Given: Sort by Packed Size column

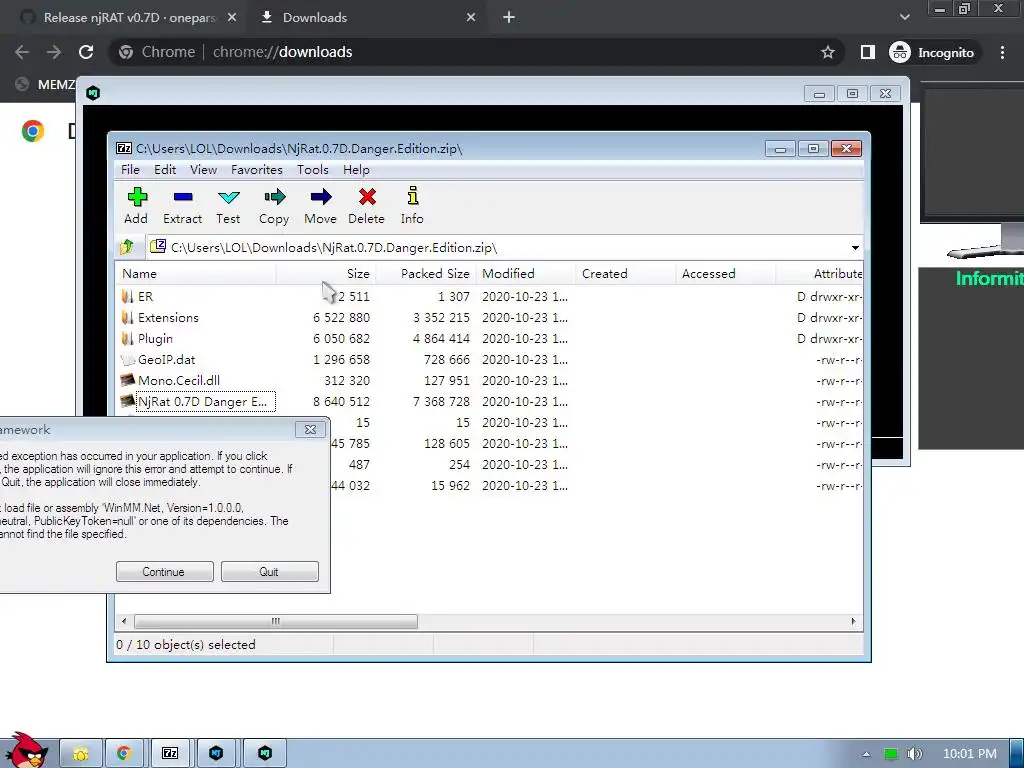Looking at the screenshot, I should click(x=425, y=274).
